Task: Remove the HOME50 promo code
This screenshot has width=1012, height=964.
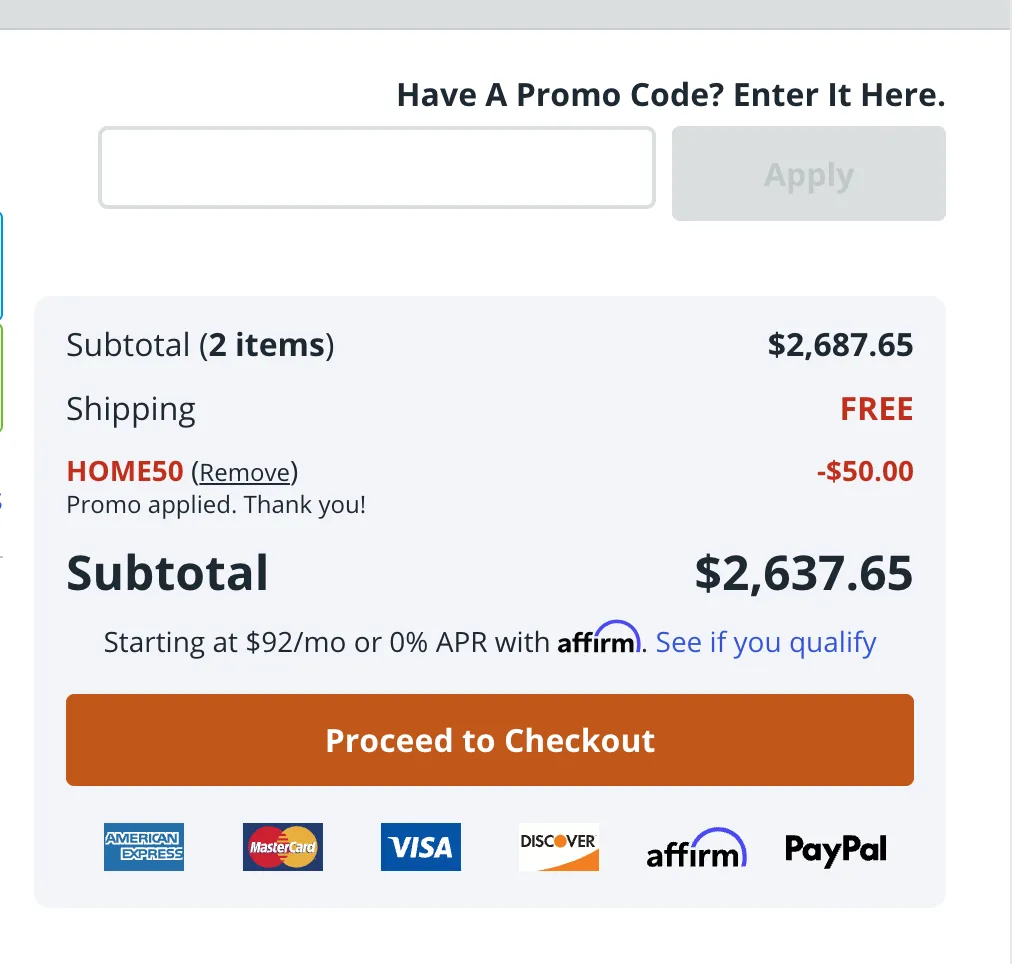Action: click(245, 472)
